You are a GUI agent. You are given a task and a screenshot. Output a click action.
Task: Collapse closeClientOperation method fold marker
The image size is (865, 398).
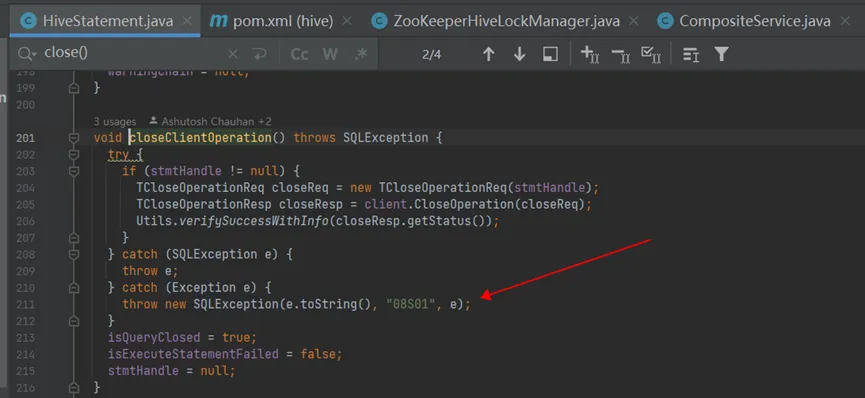pyautogui.click(x=74, y=137)
